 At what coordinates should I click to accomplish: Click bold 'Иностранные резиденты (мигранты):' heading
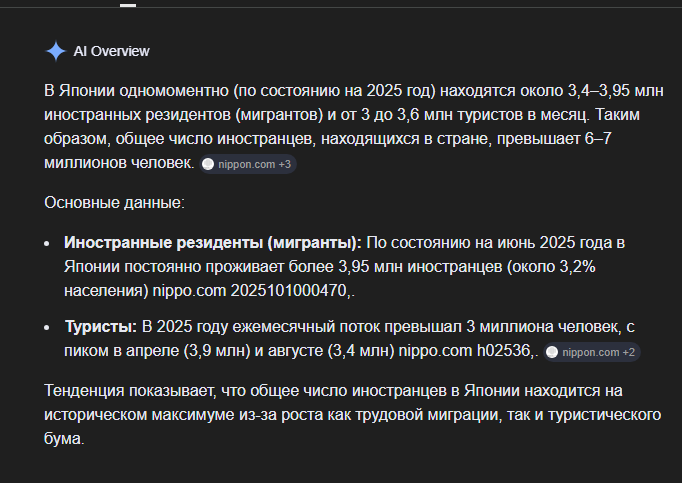[213, 243]
